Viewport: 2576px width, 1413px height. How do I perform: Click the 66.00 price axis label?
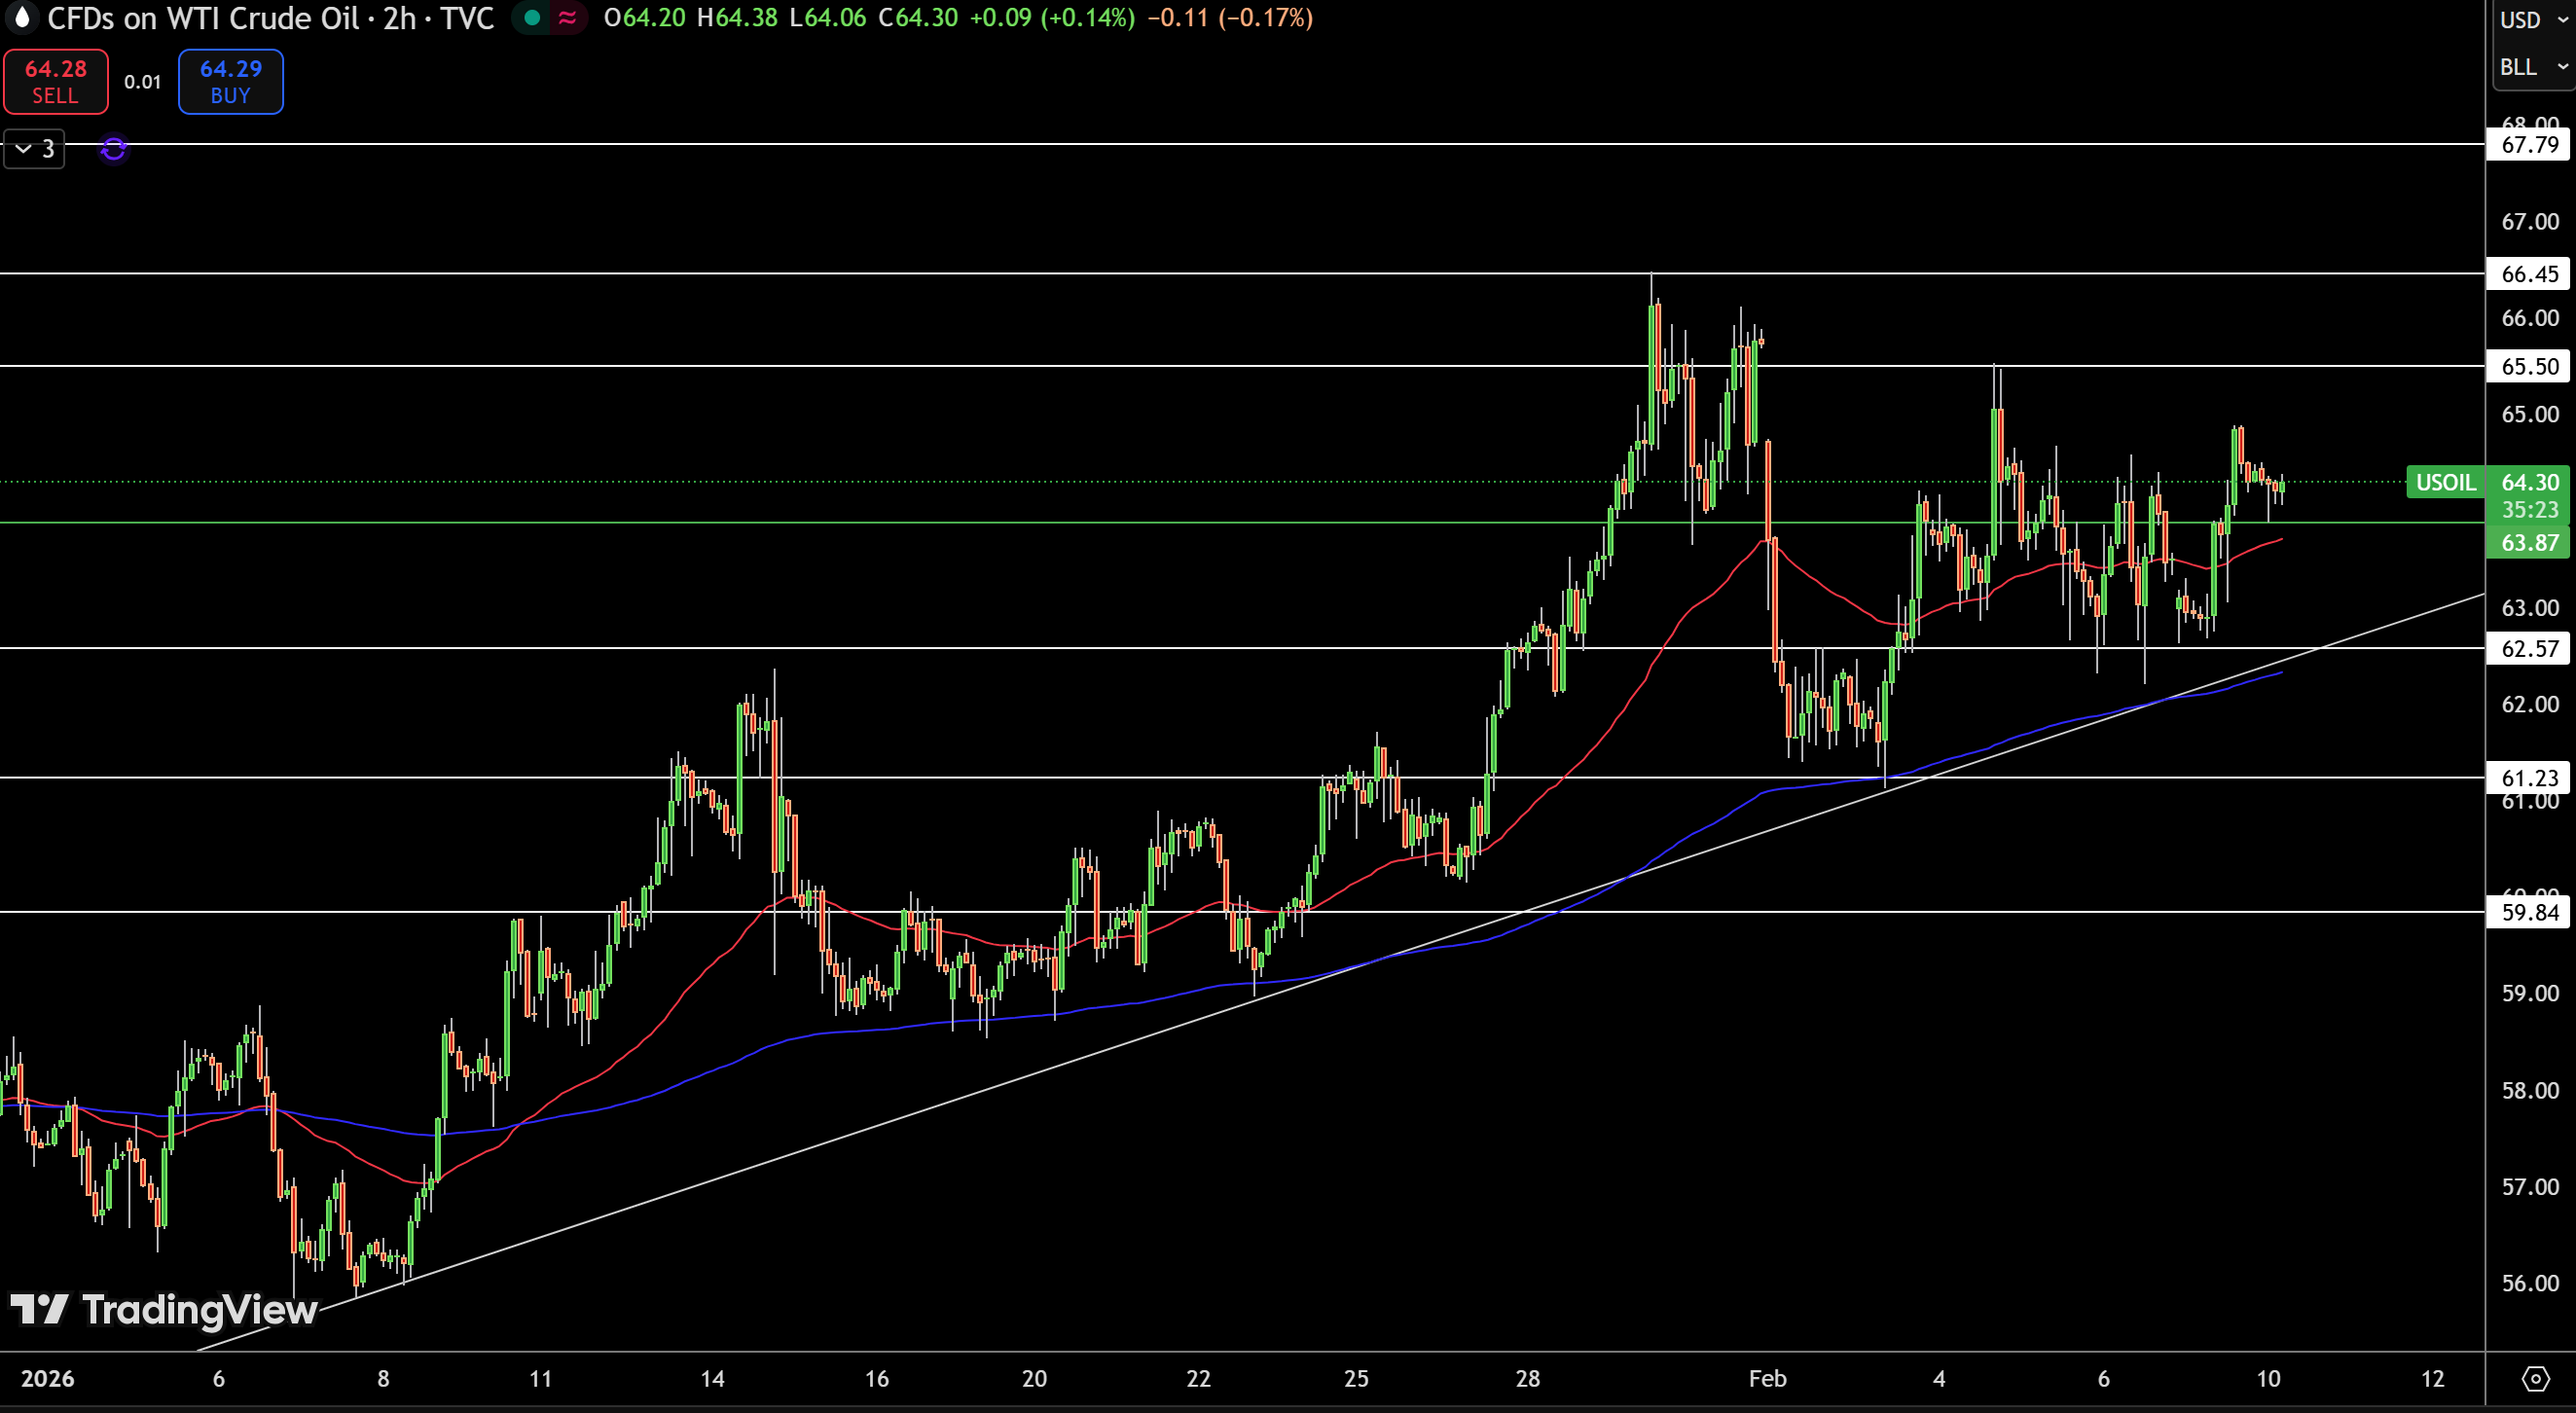click(2530, 318)
